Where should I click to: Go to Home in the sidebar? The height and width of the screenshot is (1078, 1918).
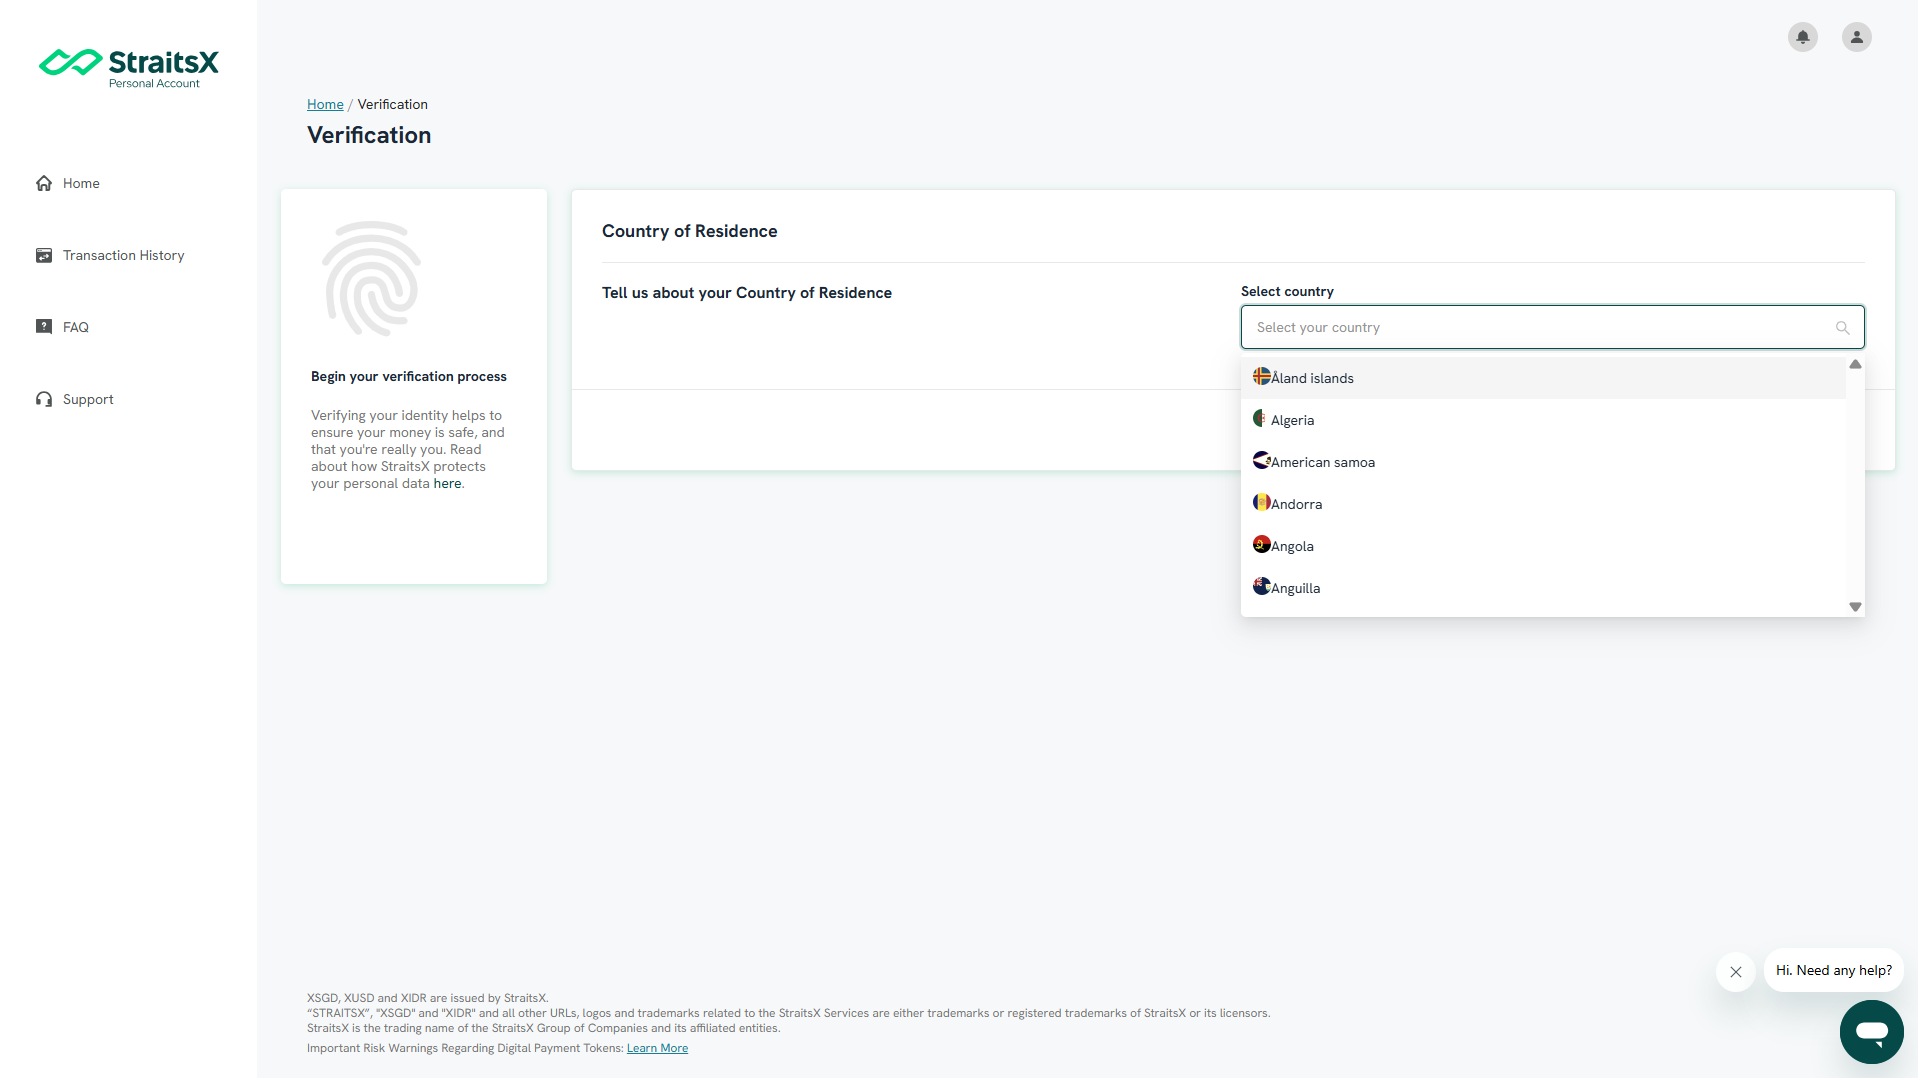[x=81, y=183]
